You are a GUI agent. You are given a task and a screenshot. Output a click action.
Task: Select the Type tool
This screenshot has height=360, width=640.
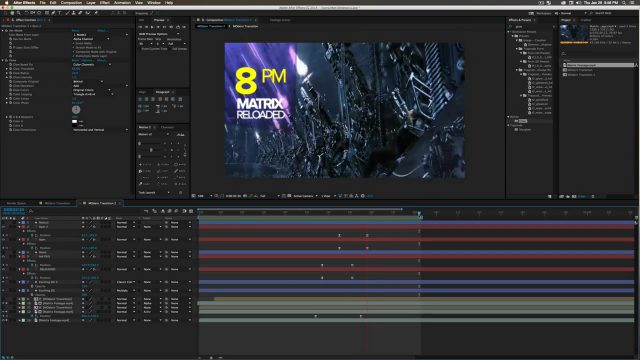pyautogui.click(x=60, y=13)
